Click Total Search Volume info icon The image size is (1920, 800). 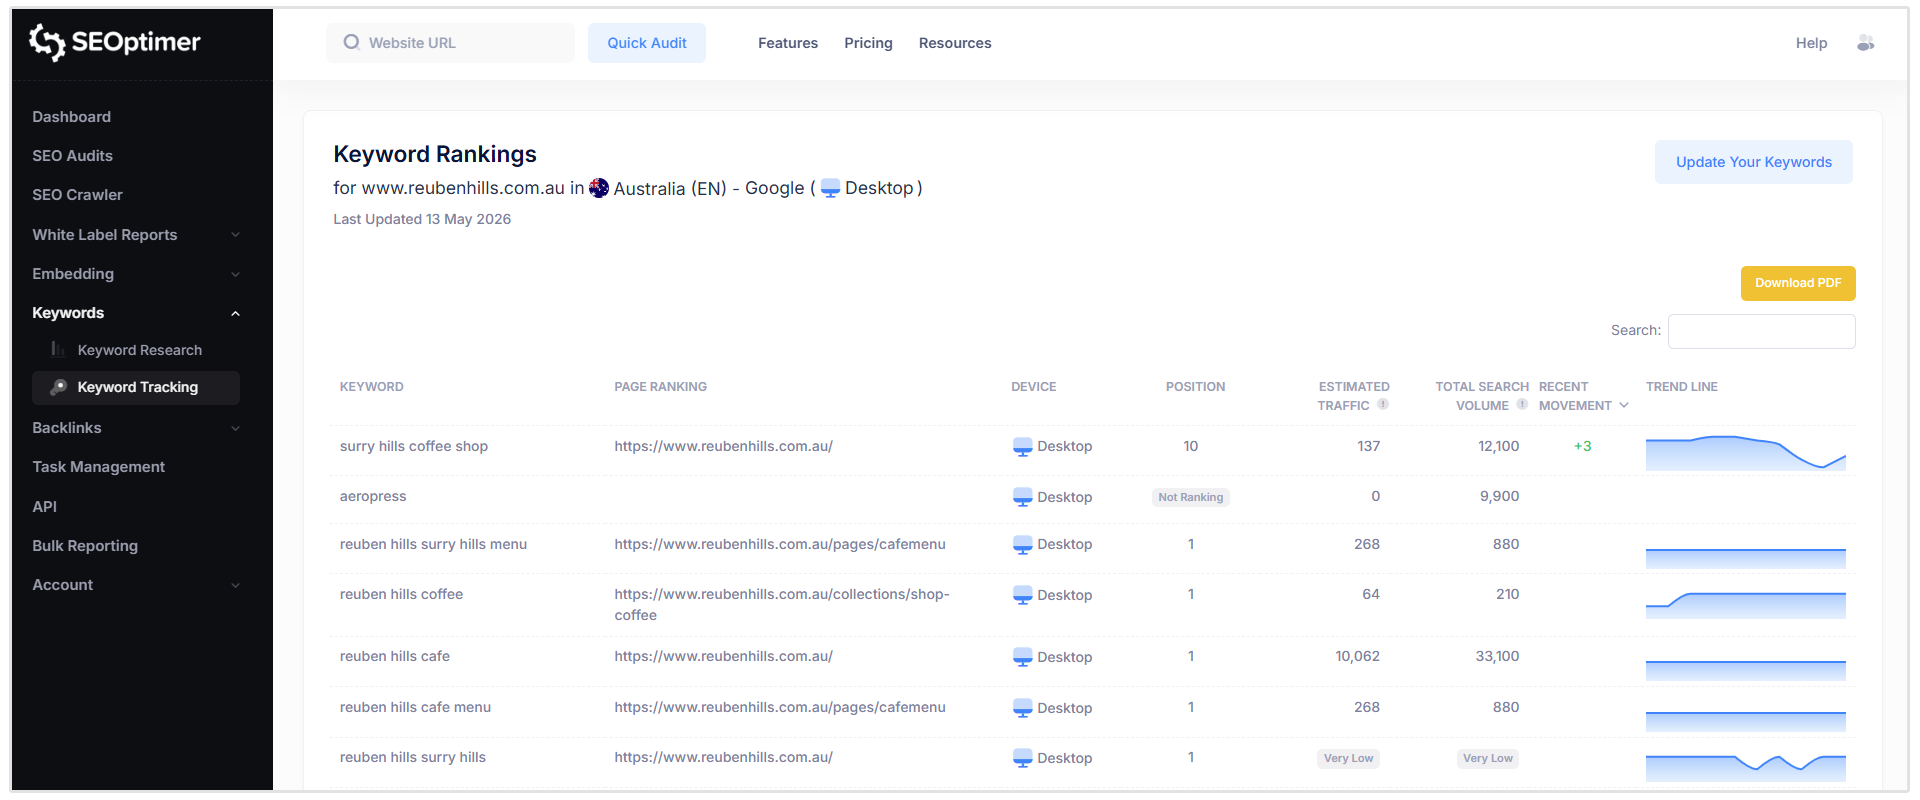pos(1522,405)
